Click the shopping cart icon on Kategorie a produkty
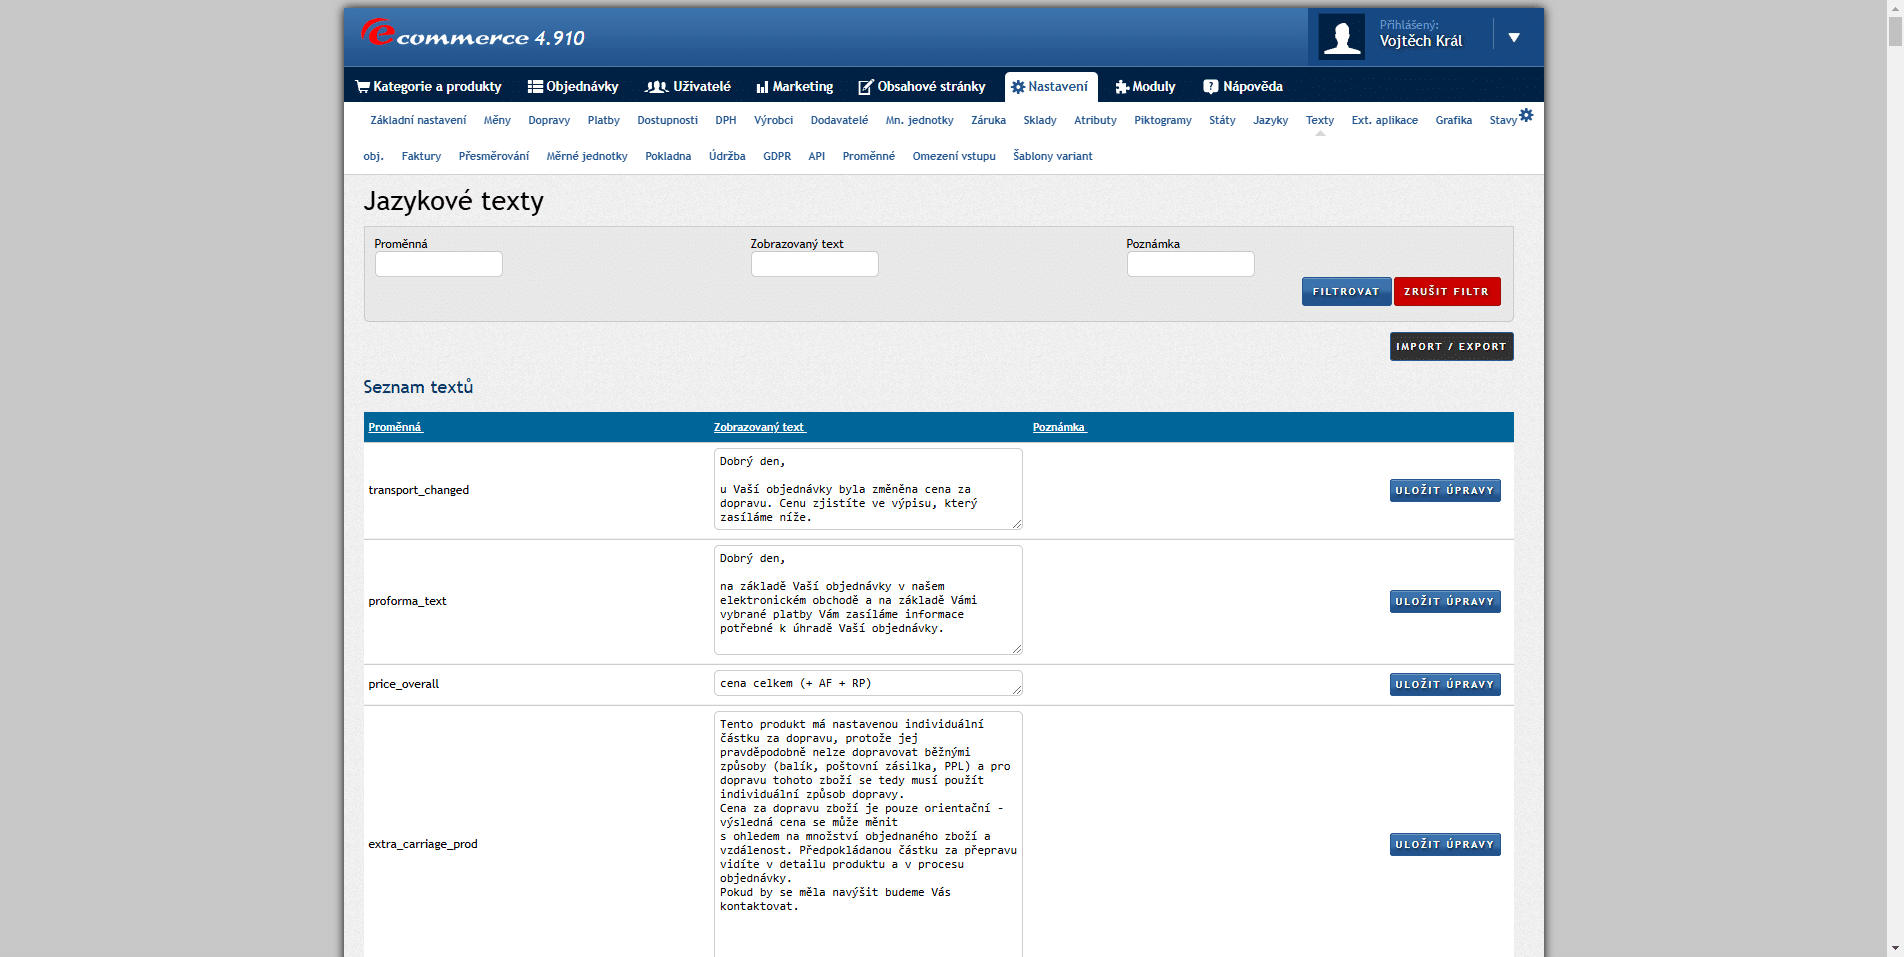This screenshot has width=1904, height=957. pos(364,86)
